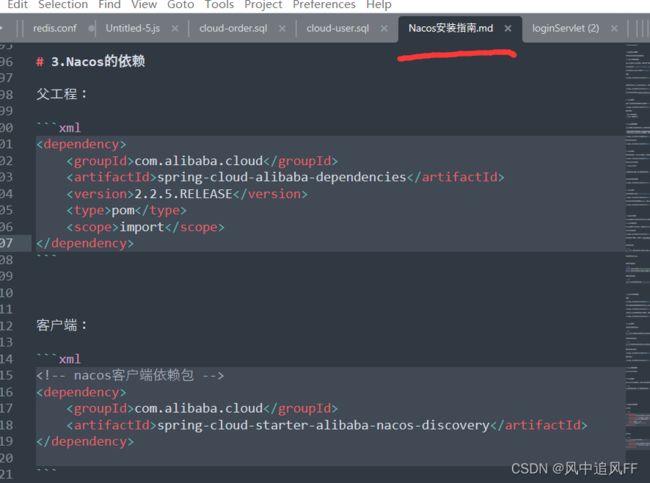Close the Nacos安装指南.md tab

point(508,28)
